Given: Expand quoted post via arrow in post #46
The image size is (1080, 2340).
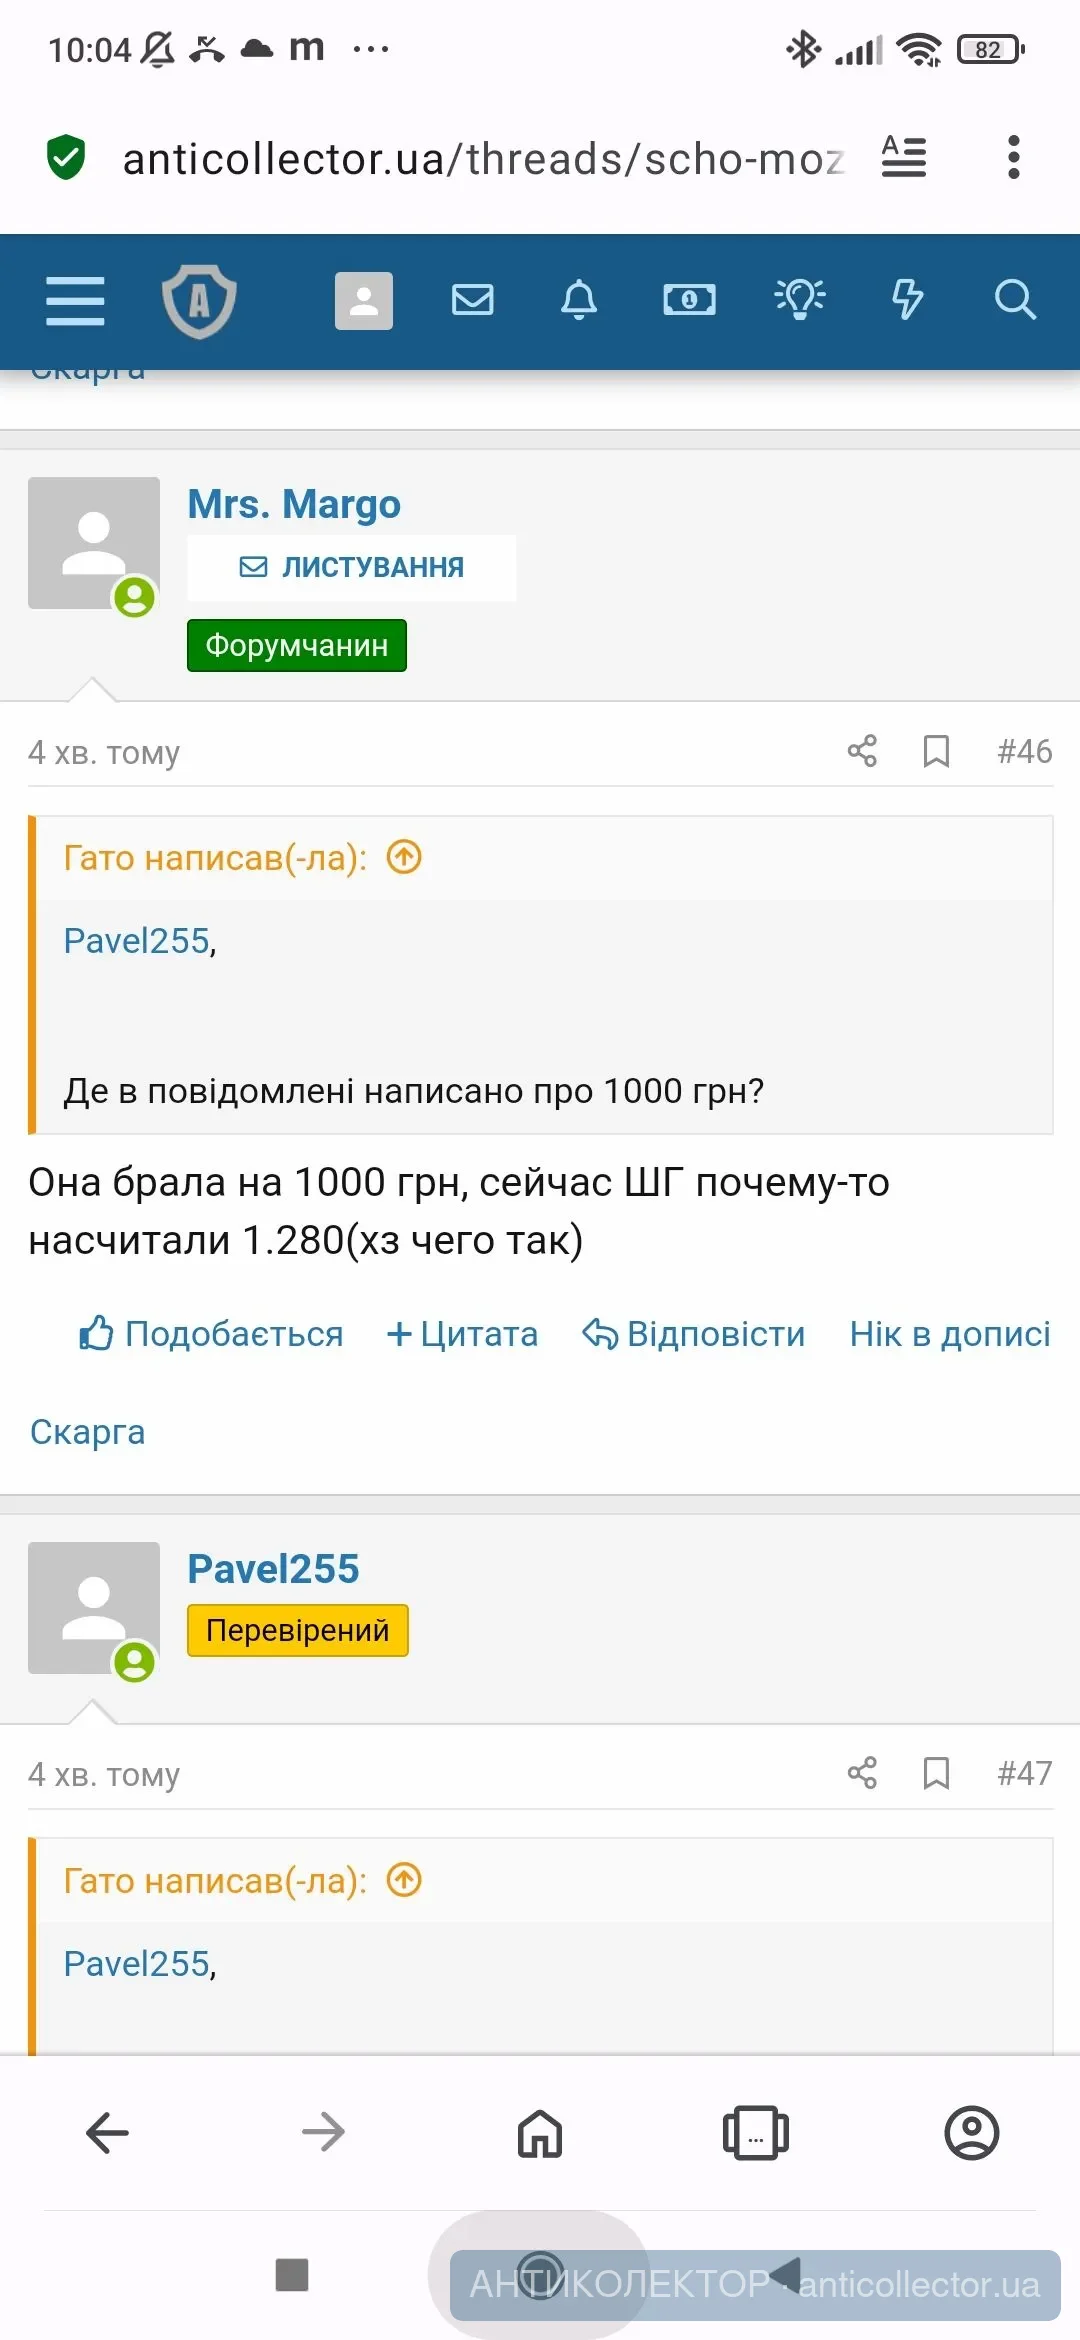Looking at the screenshot, I should (405, 857).
